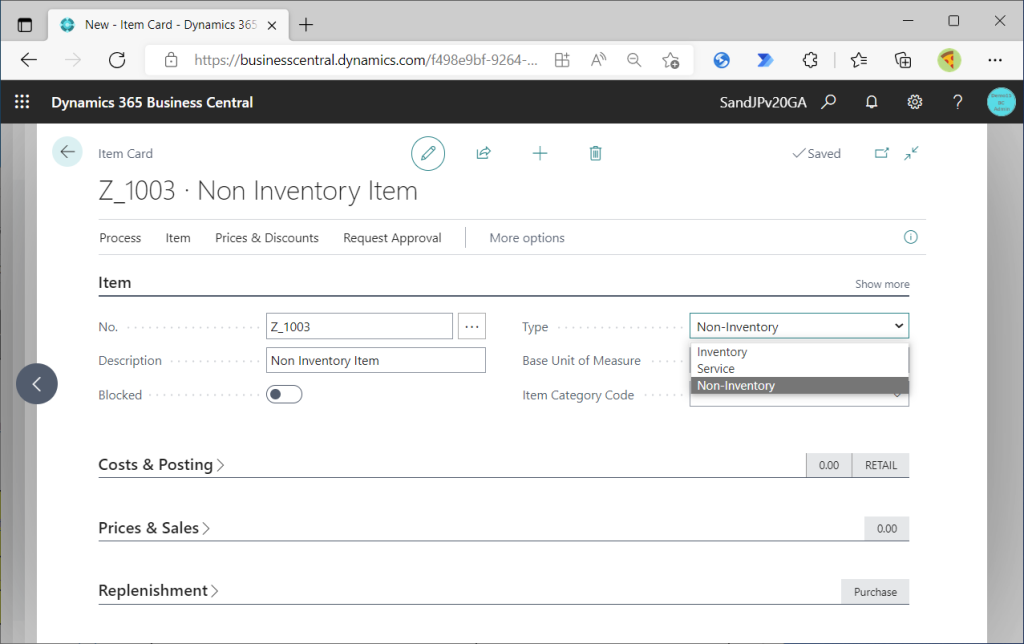The height and width of the screenshot is (644, 1024).
Task: Click the share icon on Item Card
Action: pos(483,153)
